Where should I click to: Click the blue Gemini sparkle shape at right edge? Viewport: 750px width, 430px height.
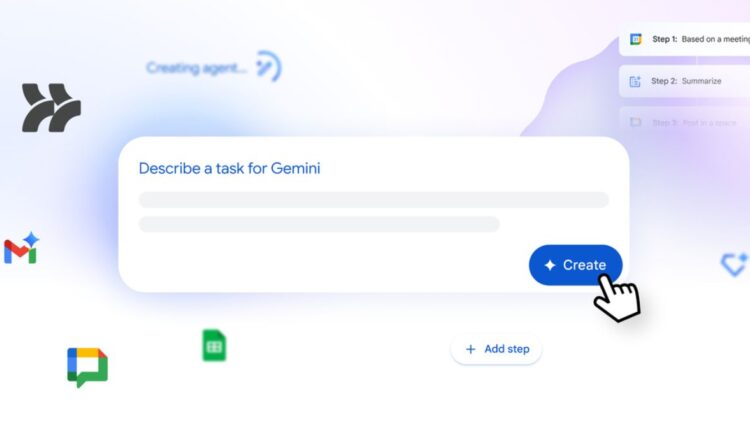(735, 264)
